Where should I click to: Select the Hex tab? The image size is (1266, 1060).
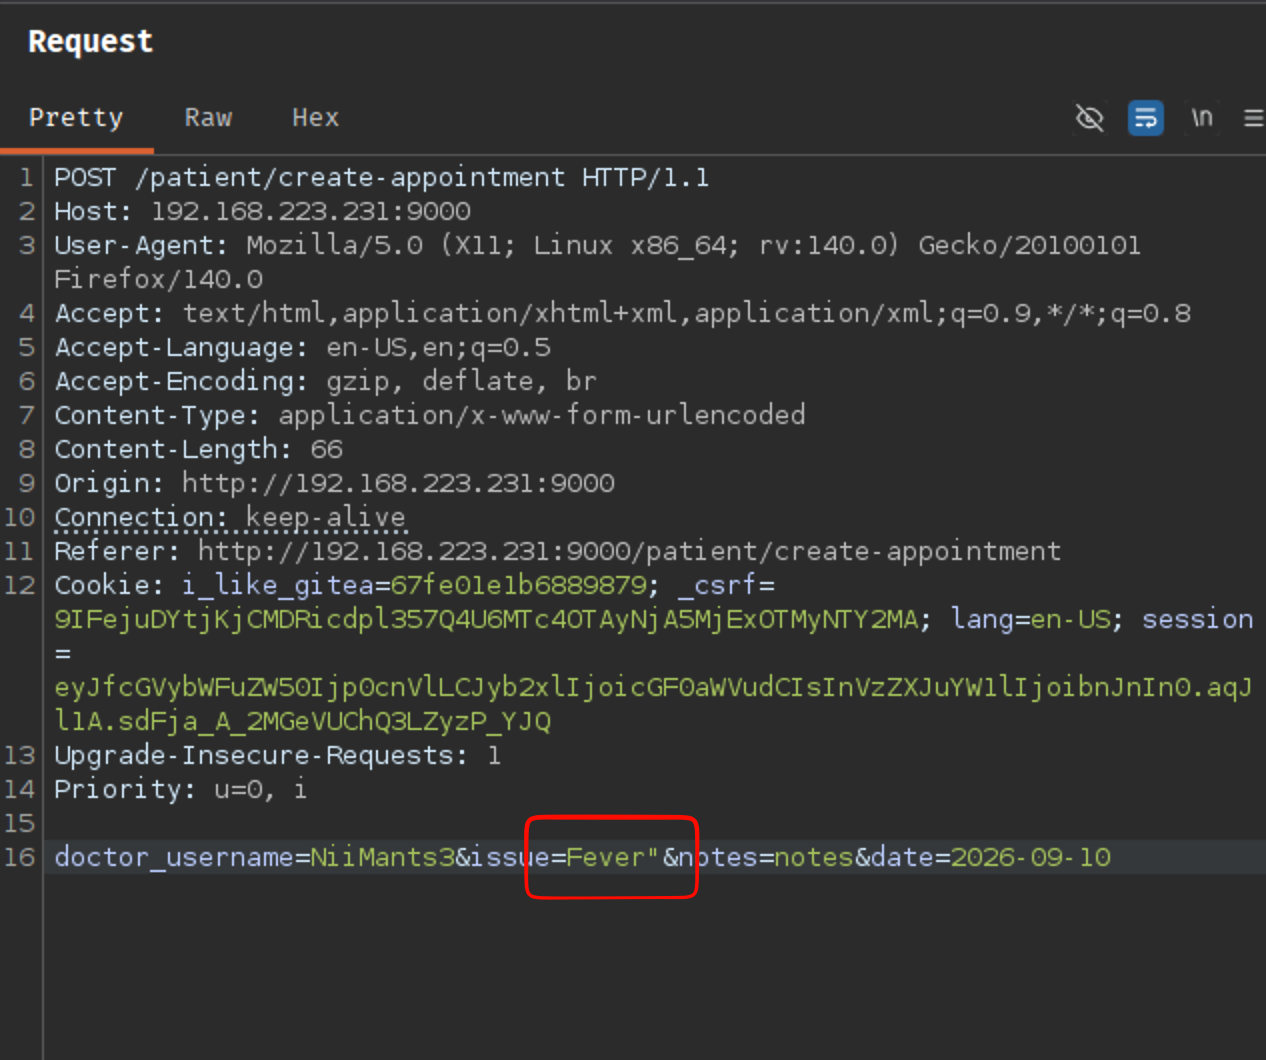point(315,118)
